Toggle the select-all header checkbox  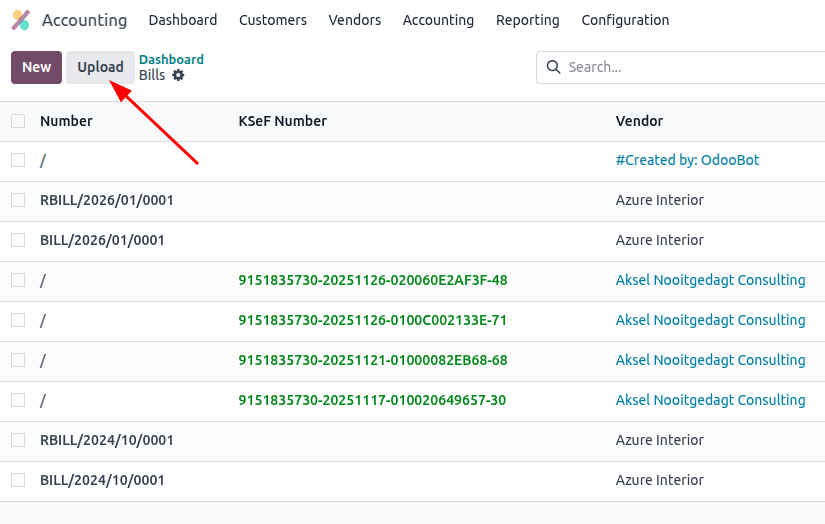click(x=18, y=121)
